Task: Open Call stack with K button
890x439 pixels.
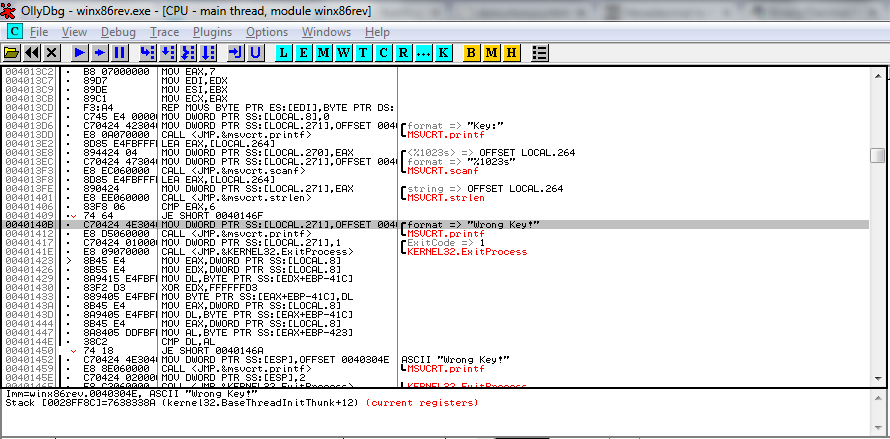Action: [443, 53]
